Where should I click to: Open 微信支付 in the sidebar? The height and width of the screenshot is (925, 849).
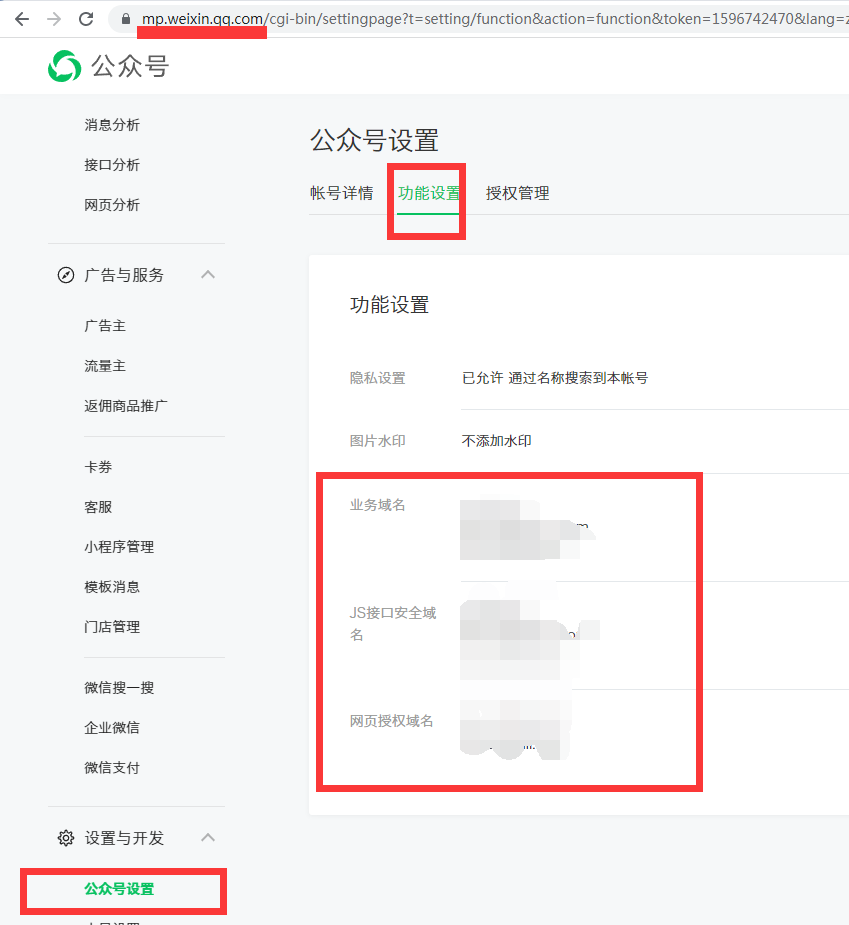pyautogui.click(x=112, y=768)
